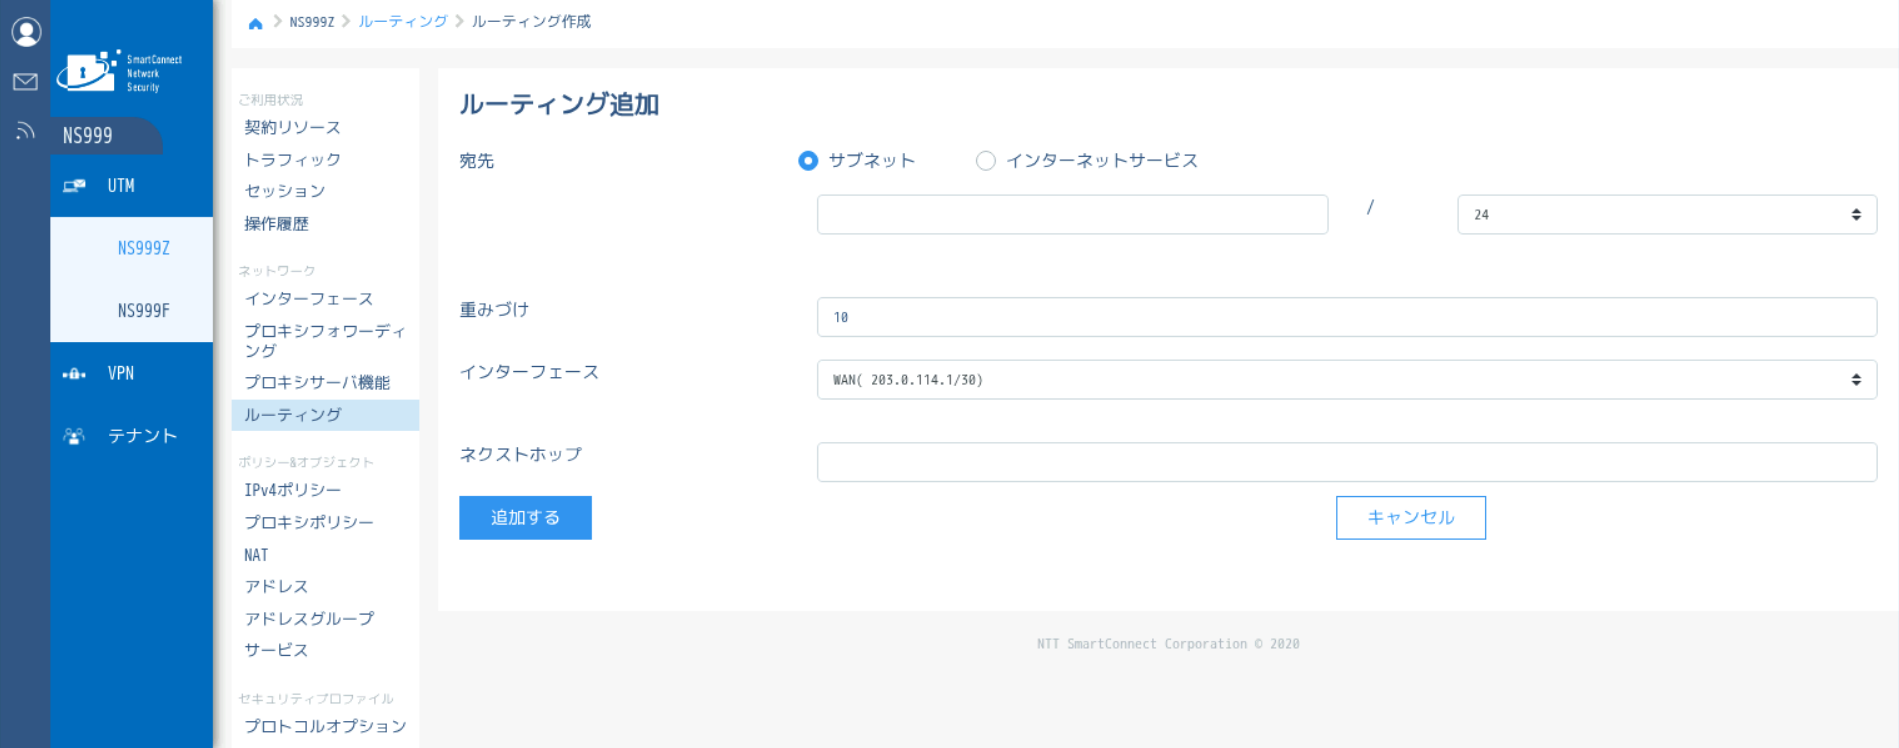Select NS999Z in the sidebar
Image resolution: width=1899 pixels, height=748 pixels.
click(132, 248)
